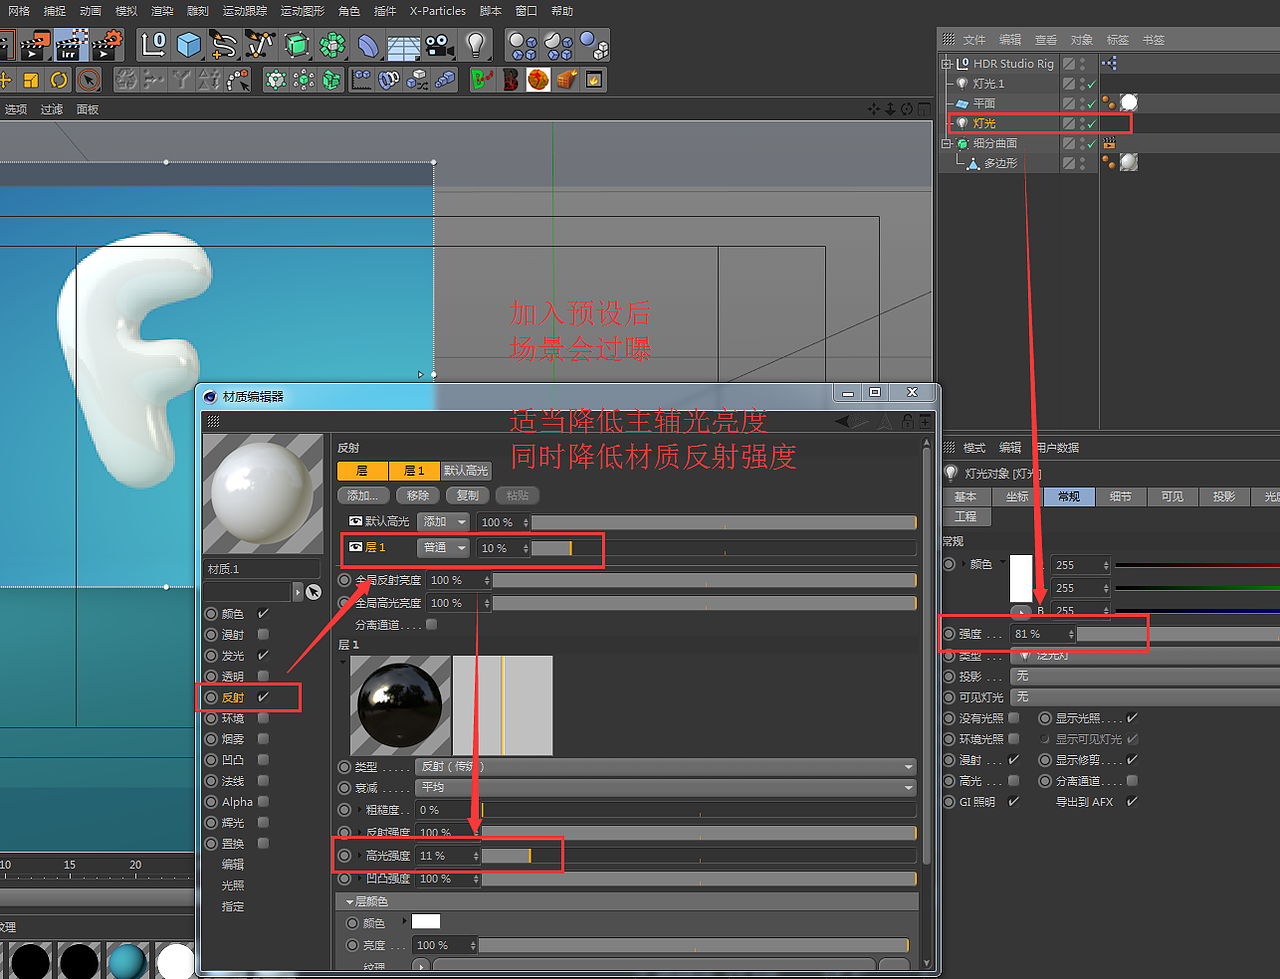
Task: Click material picker arrow in material editor
Action: (313, 592)
